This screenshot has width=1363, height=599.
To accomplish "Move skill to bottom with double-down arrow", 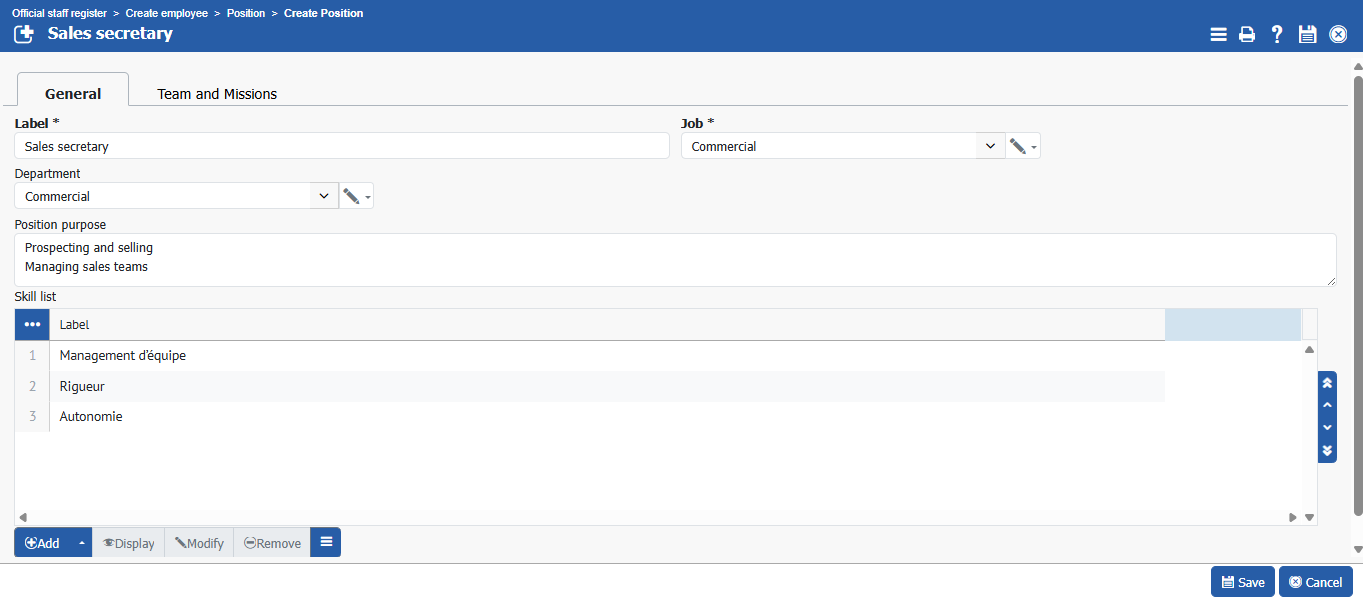I will [x=1327, y=451].
